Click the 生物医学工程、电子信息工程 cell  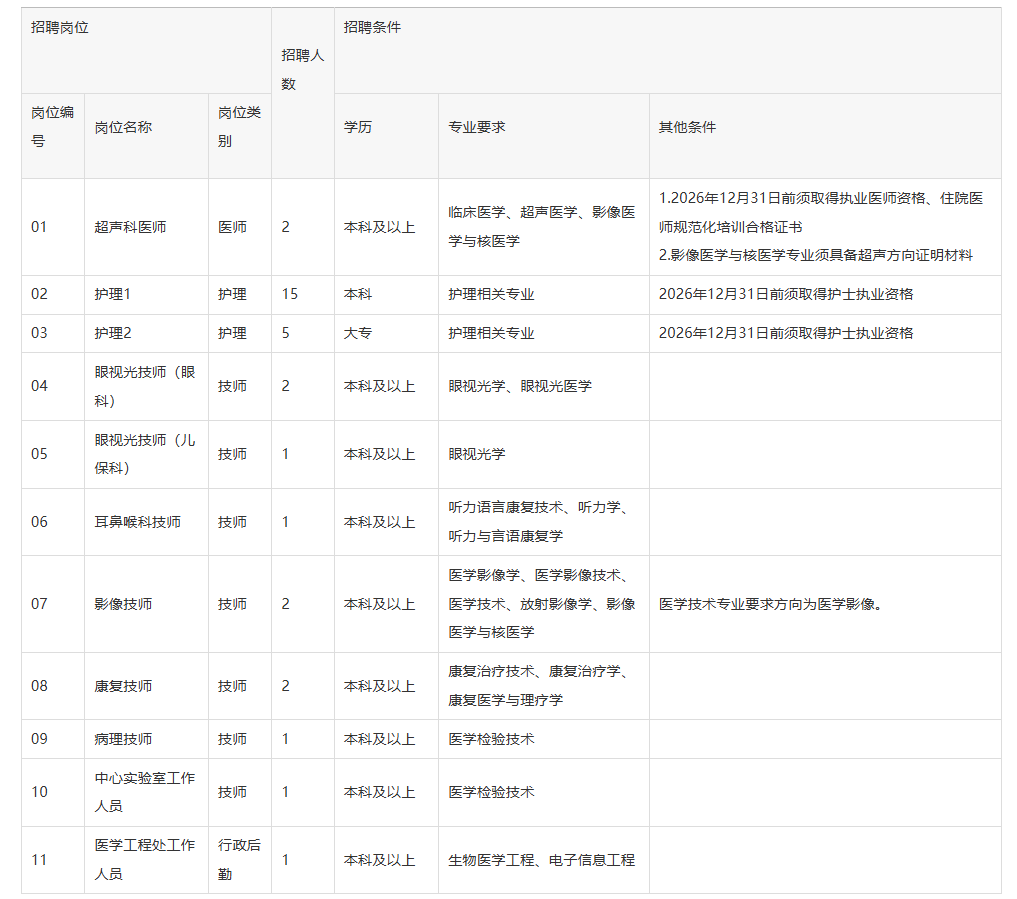[541, 860]
